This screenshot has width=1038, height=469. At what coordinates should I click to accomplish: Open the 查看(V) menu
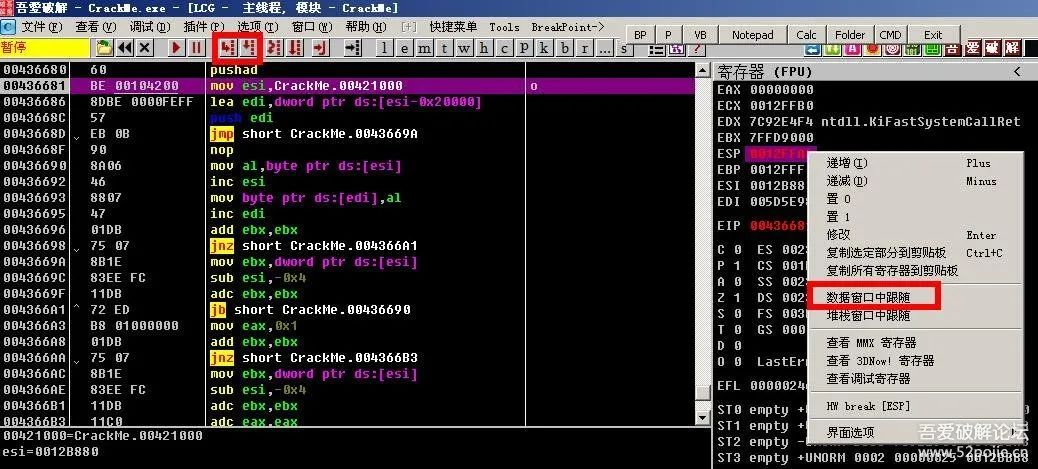[x=95, y=26]
